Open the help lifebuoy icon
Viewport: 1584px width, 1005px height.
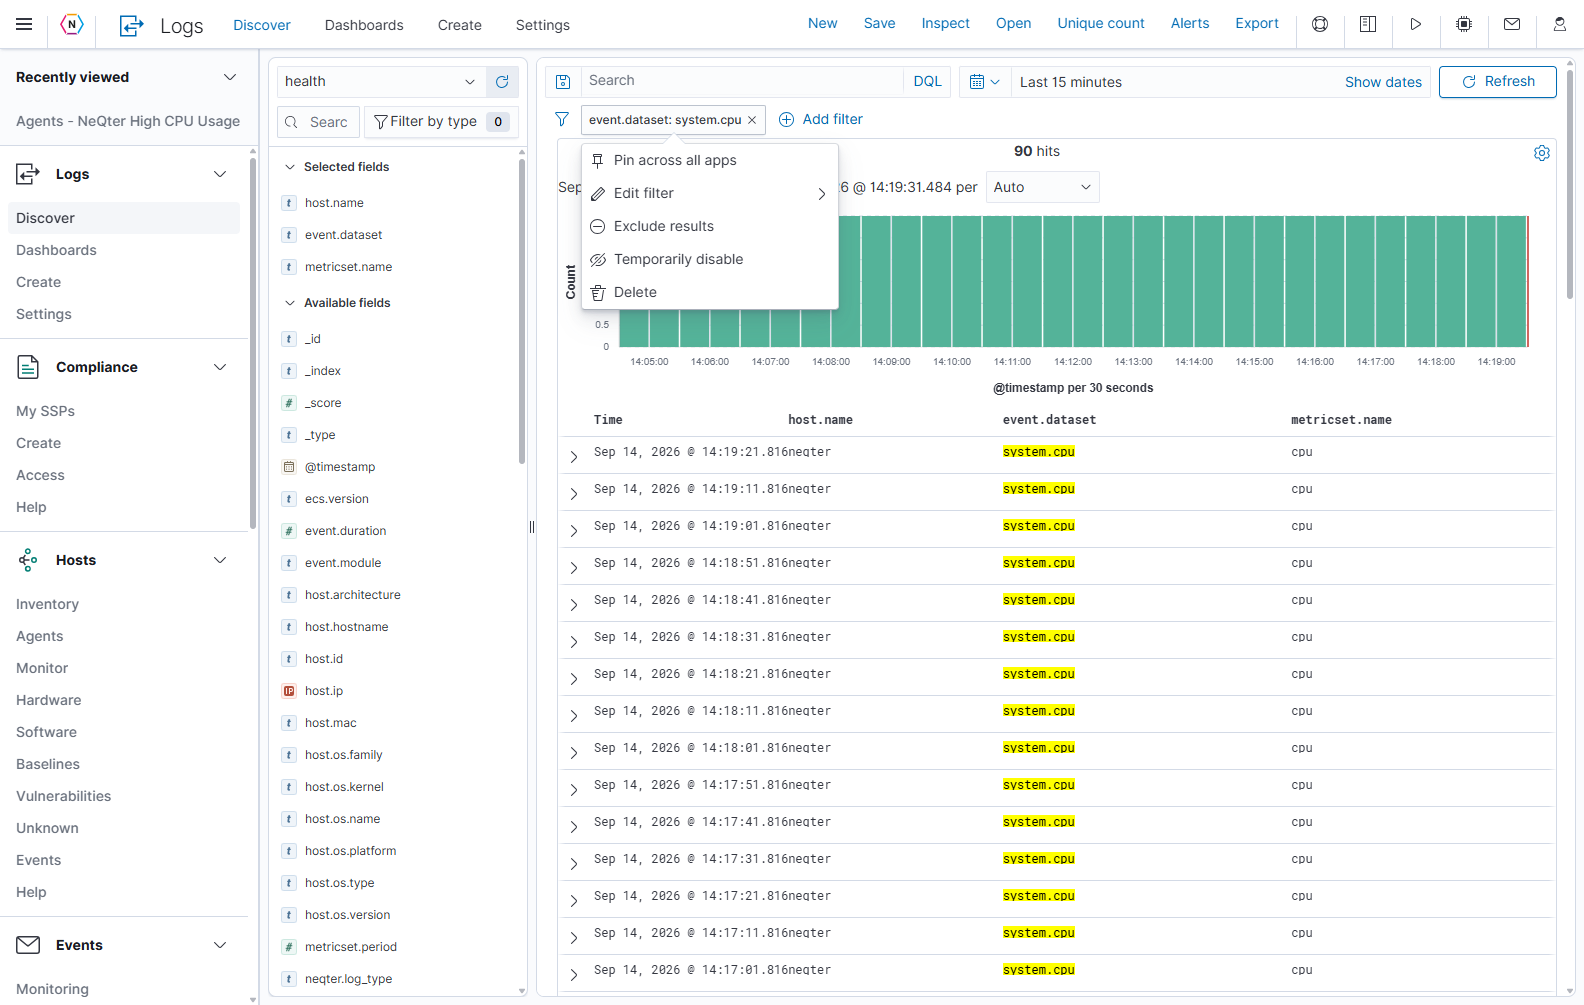(1320, 24)
